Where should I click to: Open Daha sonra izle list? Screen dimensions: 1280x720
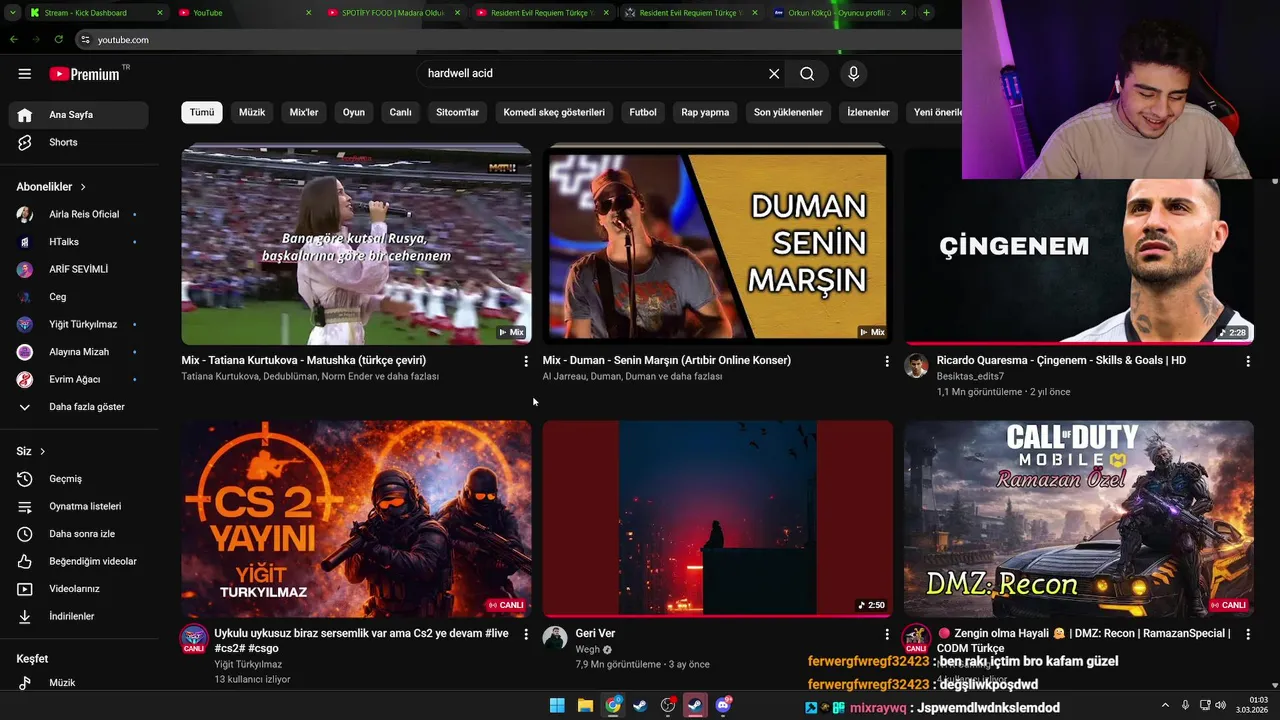pos(78,533)
